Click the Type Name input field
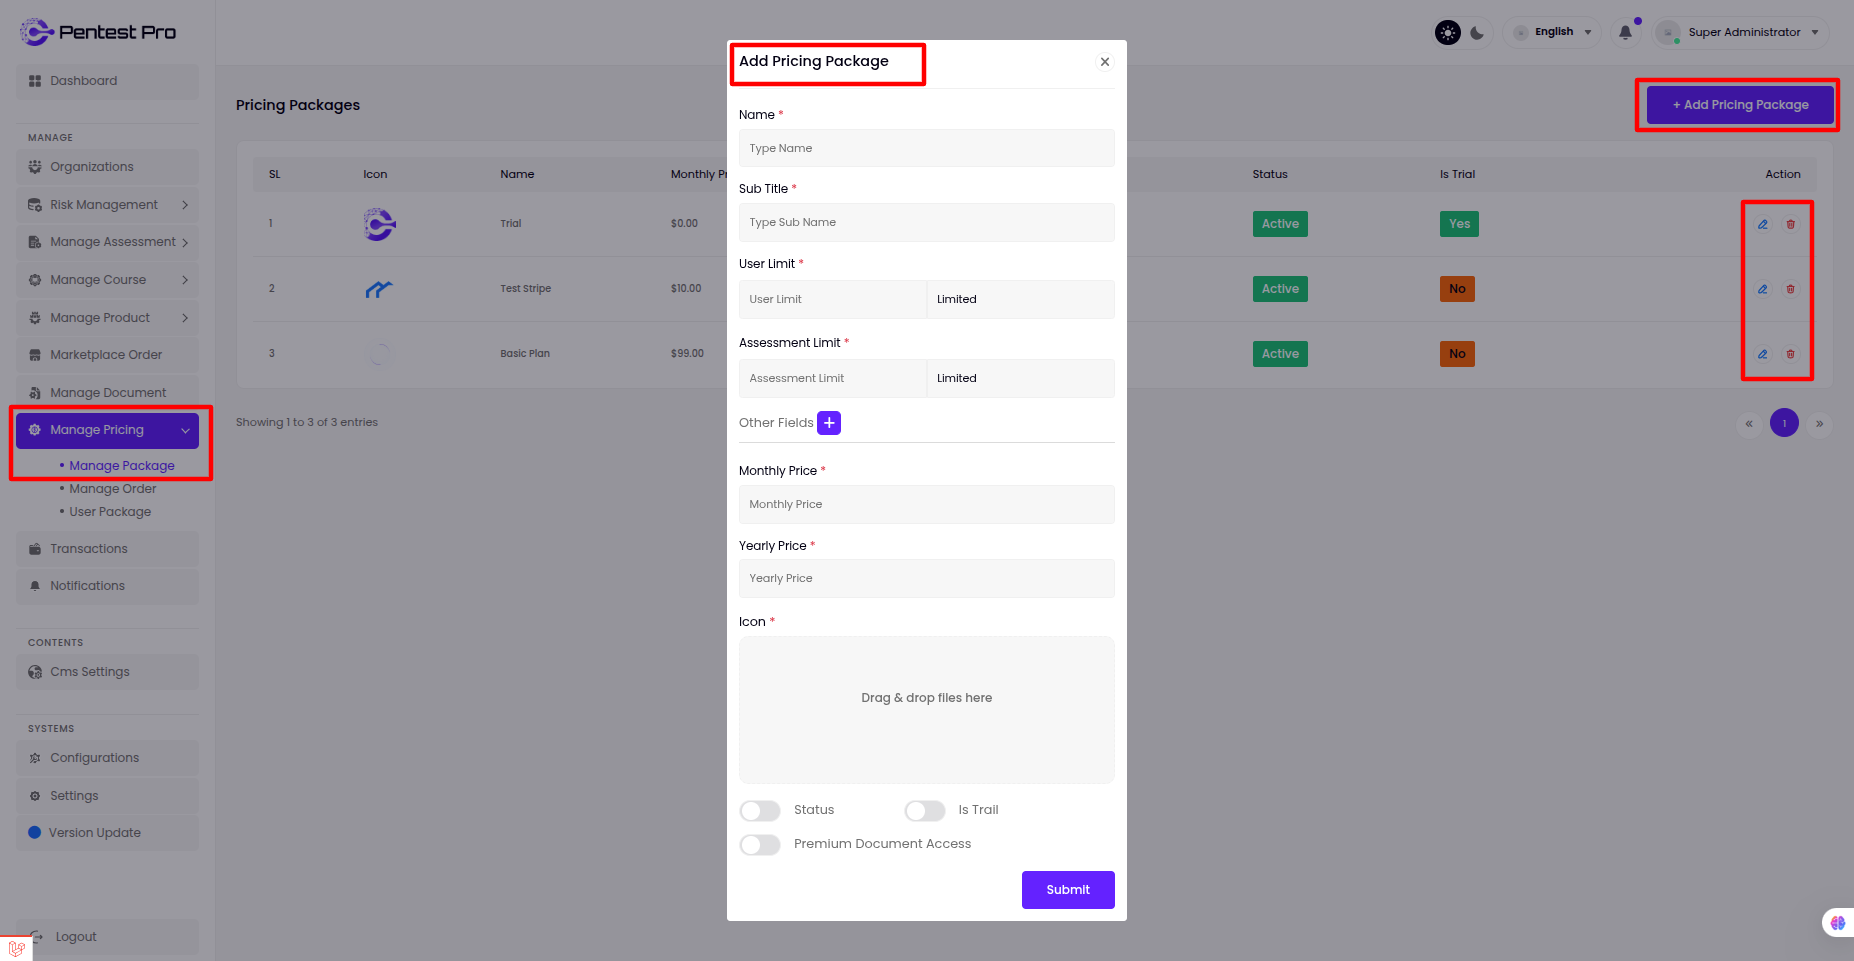 coord(926,148)
